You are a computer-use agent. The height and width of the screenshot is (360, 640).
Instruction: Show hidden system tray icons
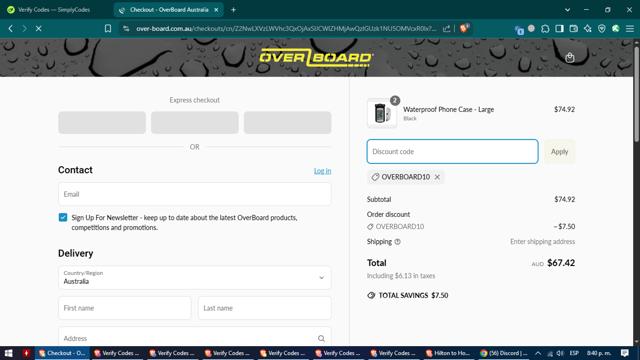click(x=538, y=353)
